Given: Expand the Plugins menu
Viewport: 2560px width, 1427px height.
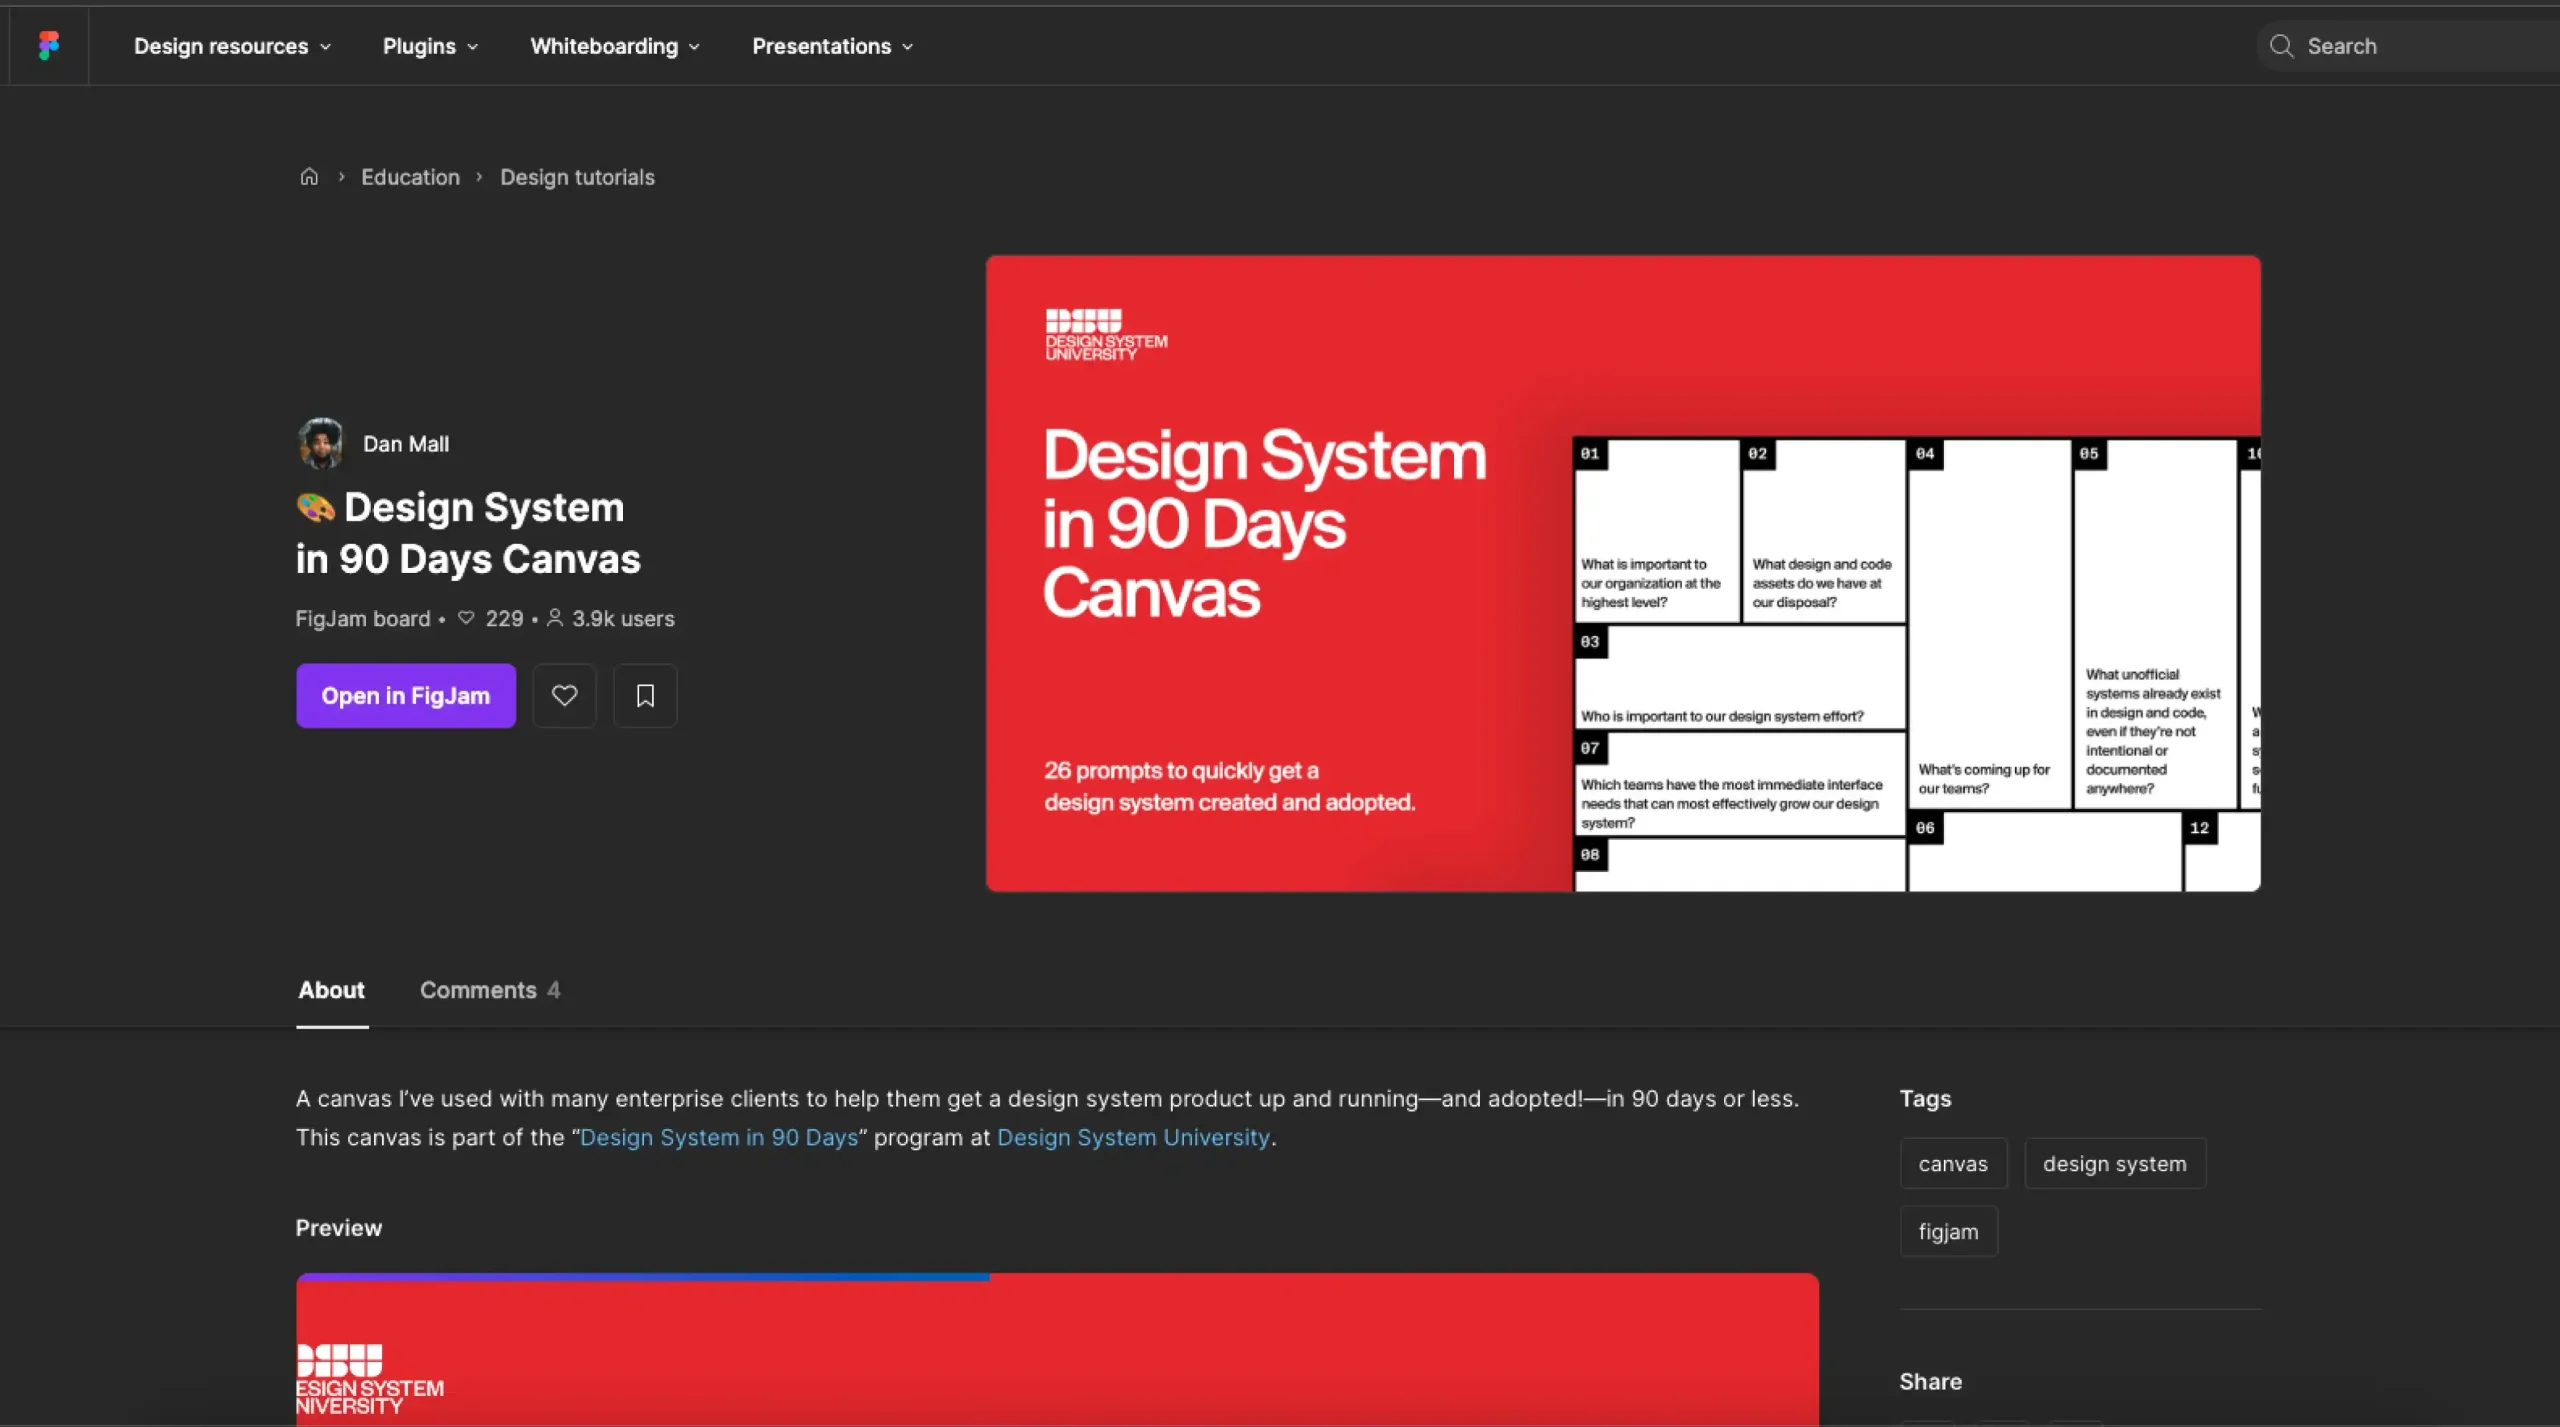Looking at the screenshot, I should 430,46.
